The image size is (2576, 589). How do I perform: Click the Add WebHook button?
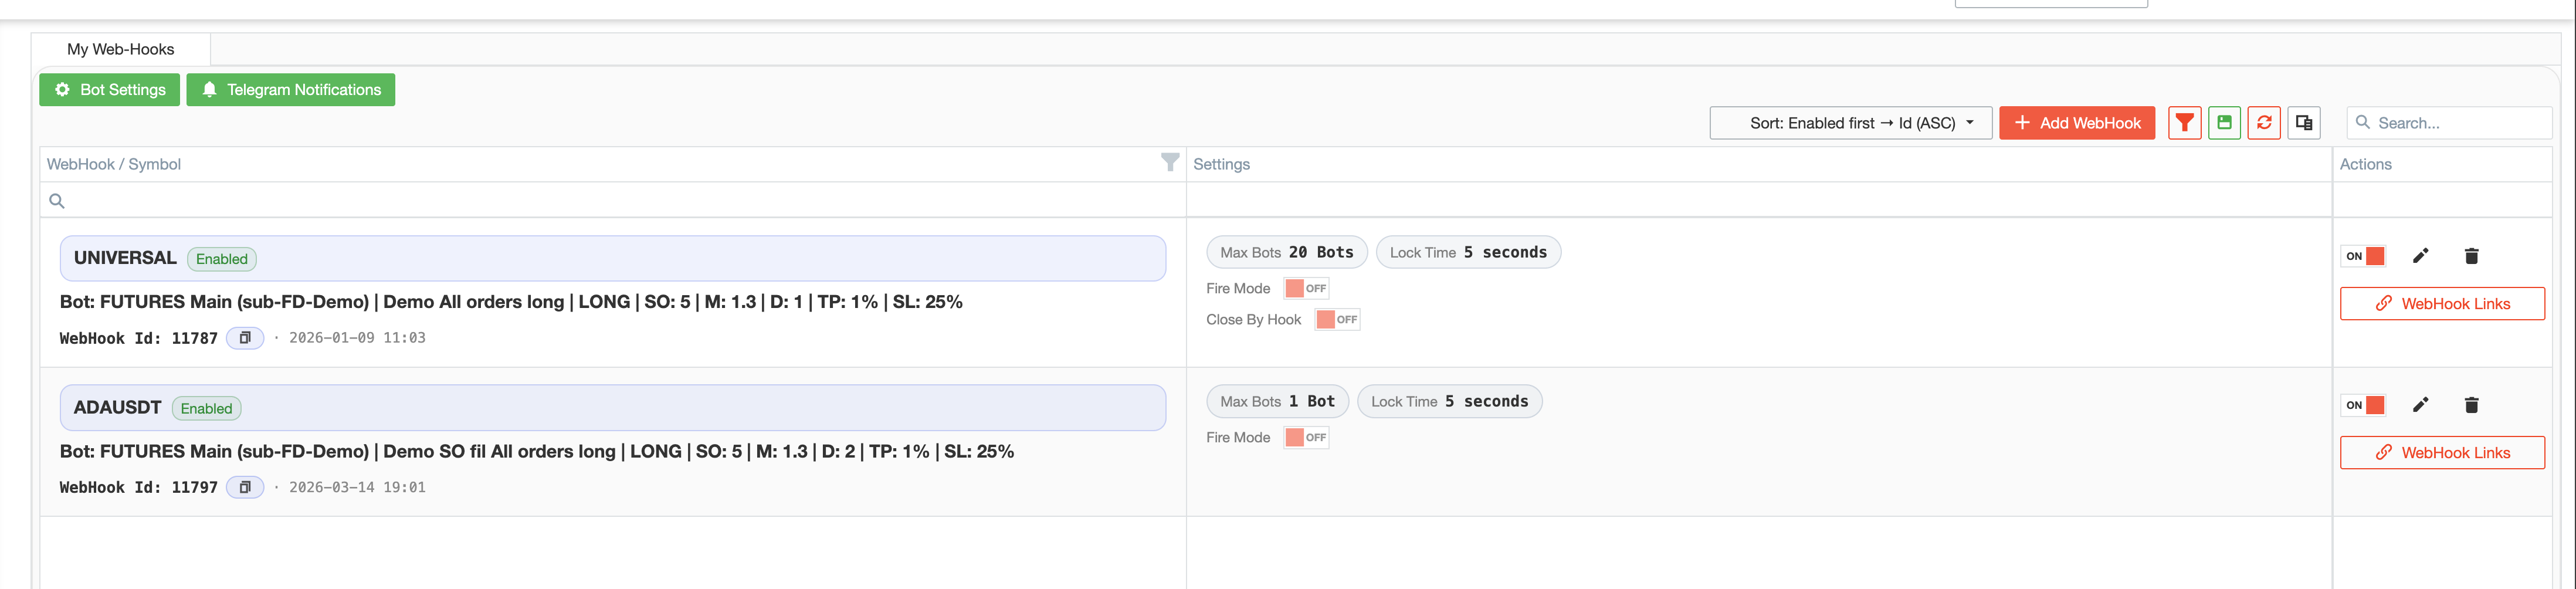(2077, 123)
